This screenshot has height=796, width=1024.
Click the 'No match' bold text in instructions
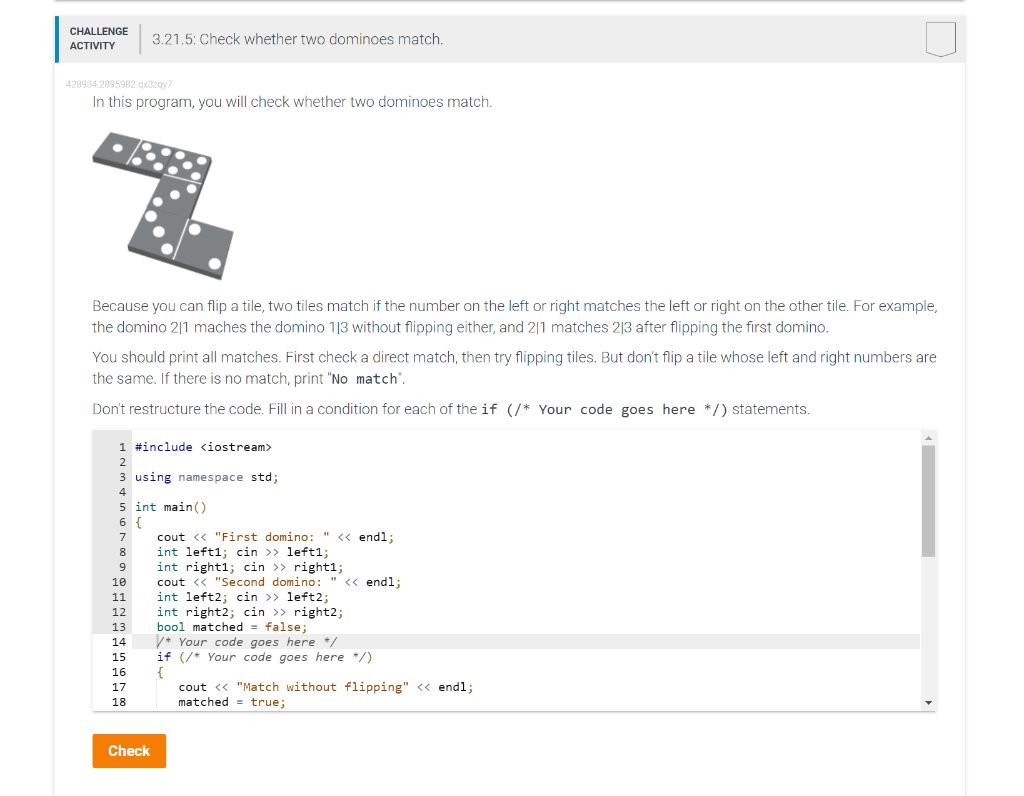coord(364,379)
